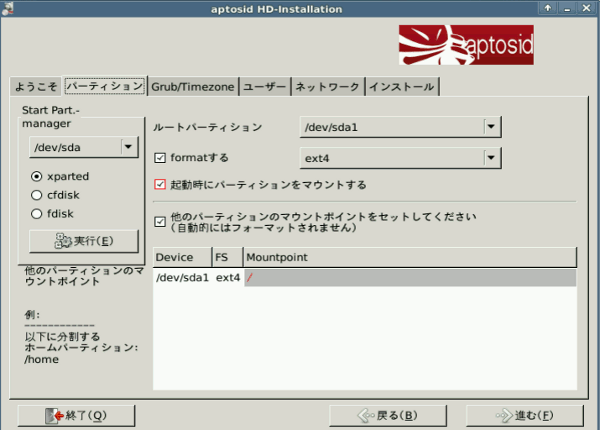This screenshot has width=600, height=430.
Task: Switch to the ようこそ tab
Action: point(36,87)
